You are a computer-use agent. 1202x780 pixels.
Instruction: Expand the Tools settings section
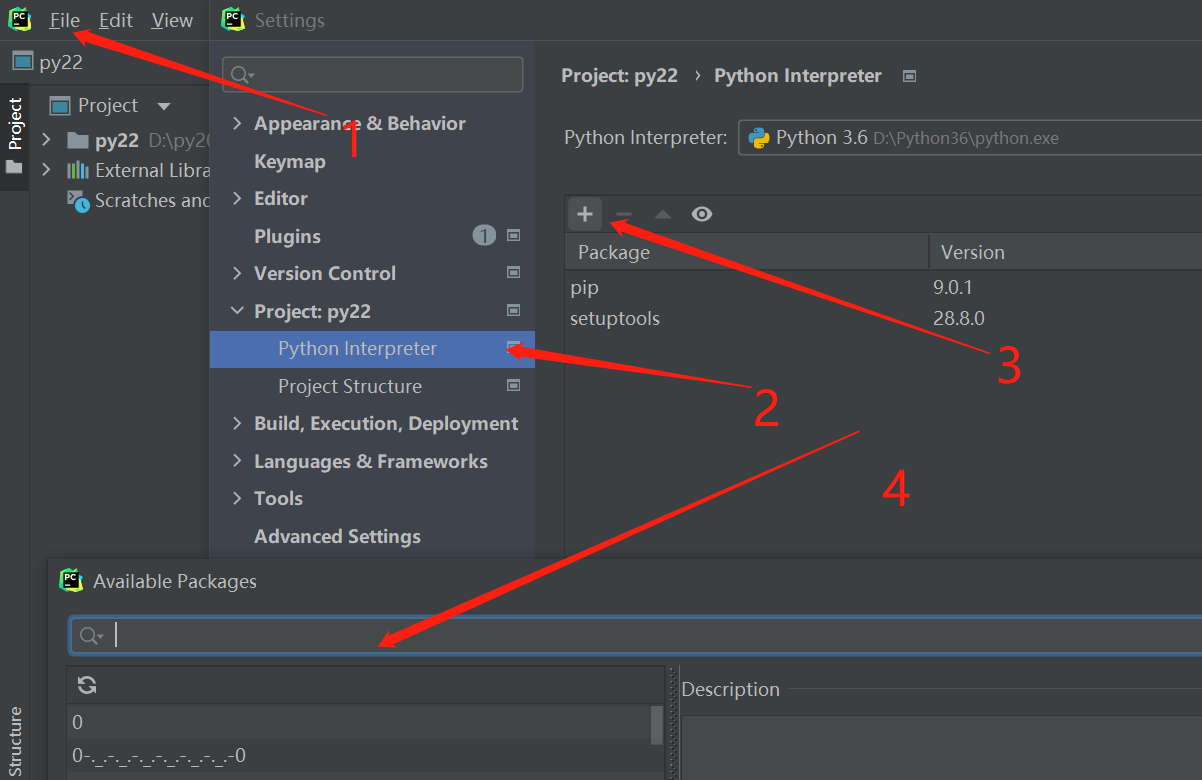[x=237, y=498]
